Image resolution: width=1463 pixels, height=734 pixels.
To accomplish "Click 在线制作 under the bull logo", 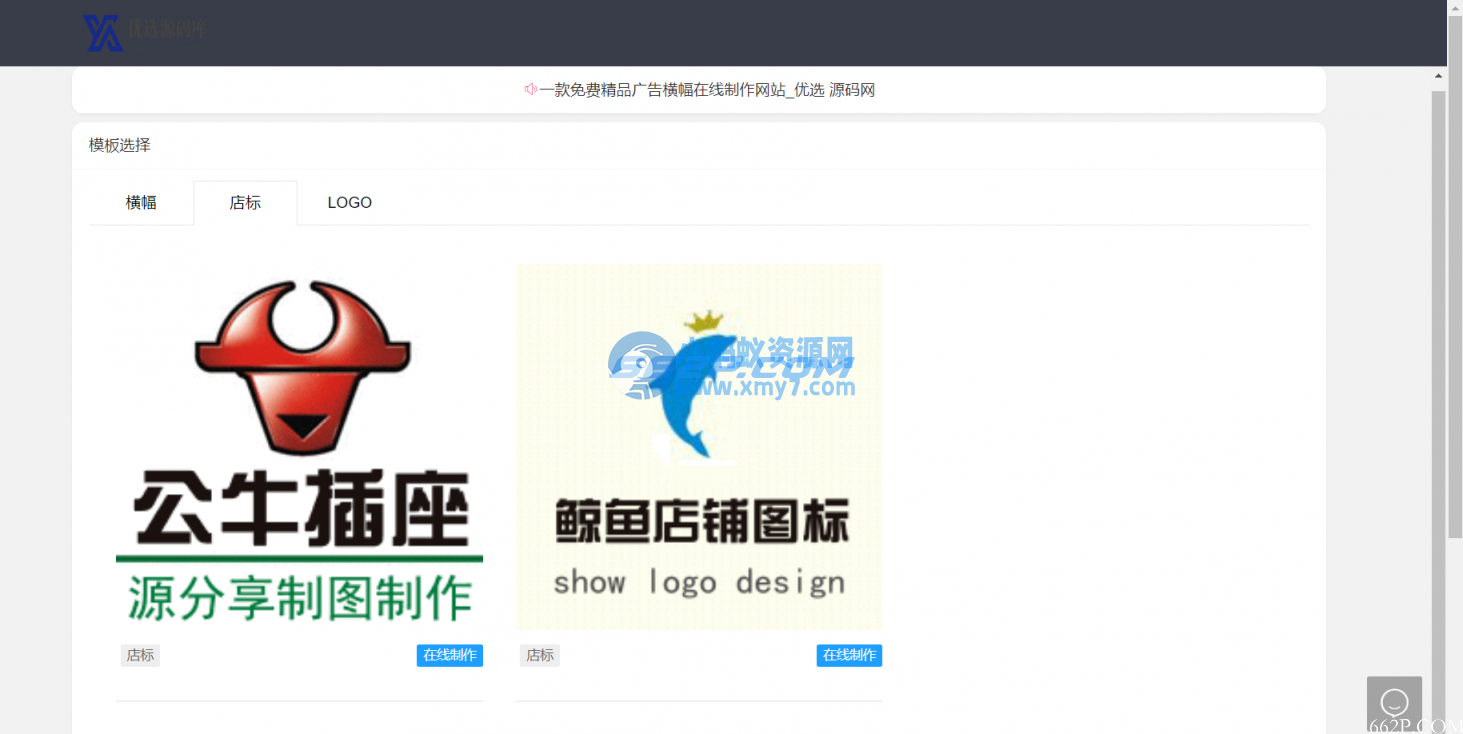I will coord(449,655).
